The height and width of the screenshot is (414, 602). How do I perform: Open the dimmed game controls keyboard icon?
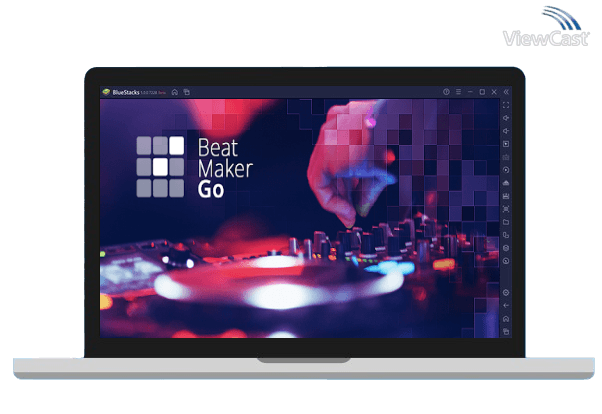click(x=506, y=157)
